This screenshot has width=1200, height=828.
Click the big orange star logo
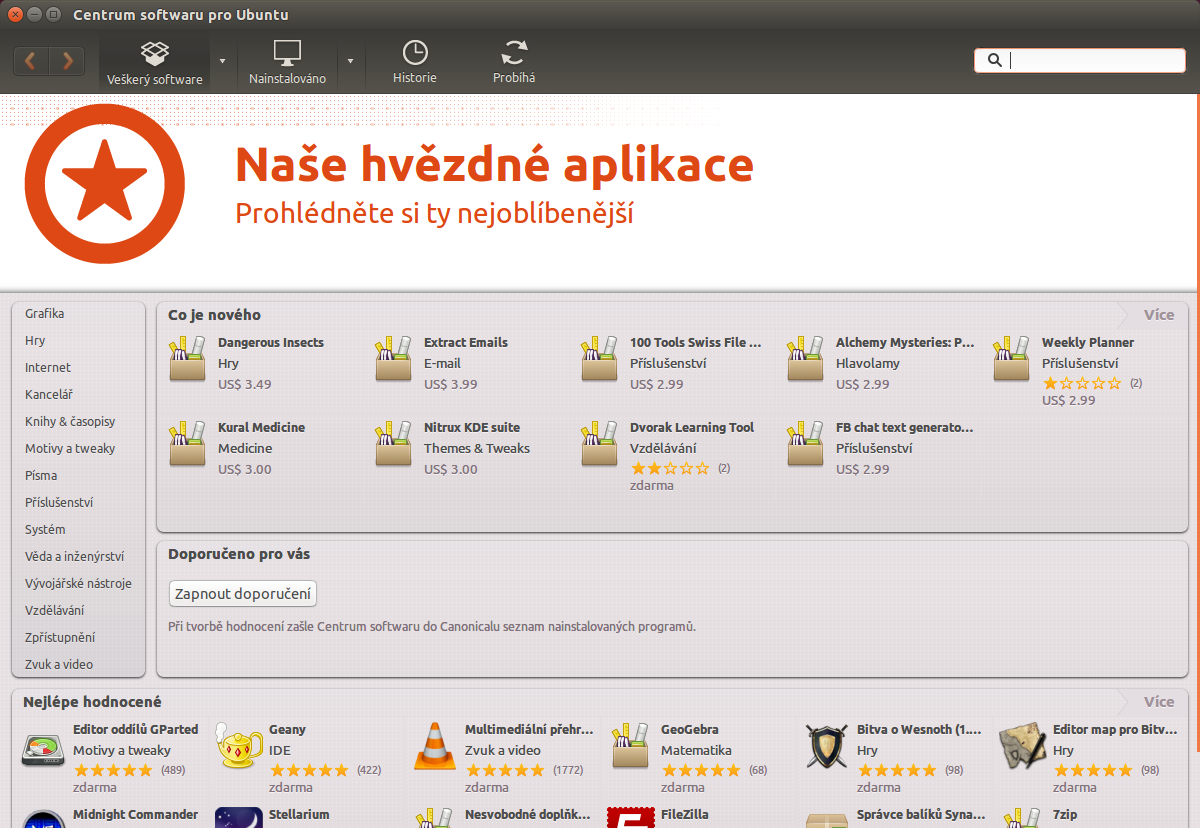click(105, 184)
